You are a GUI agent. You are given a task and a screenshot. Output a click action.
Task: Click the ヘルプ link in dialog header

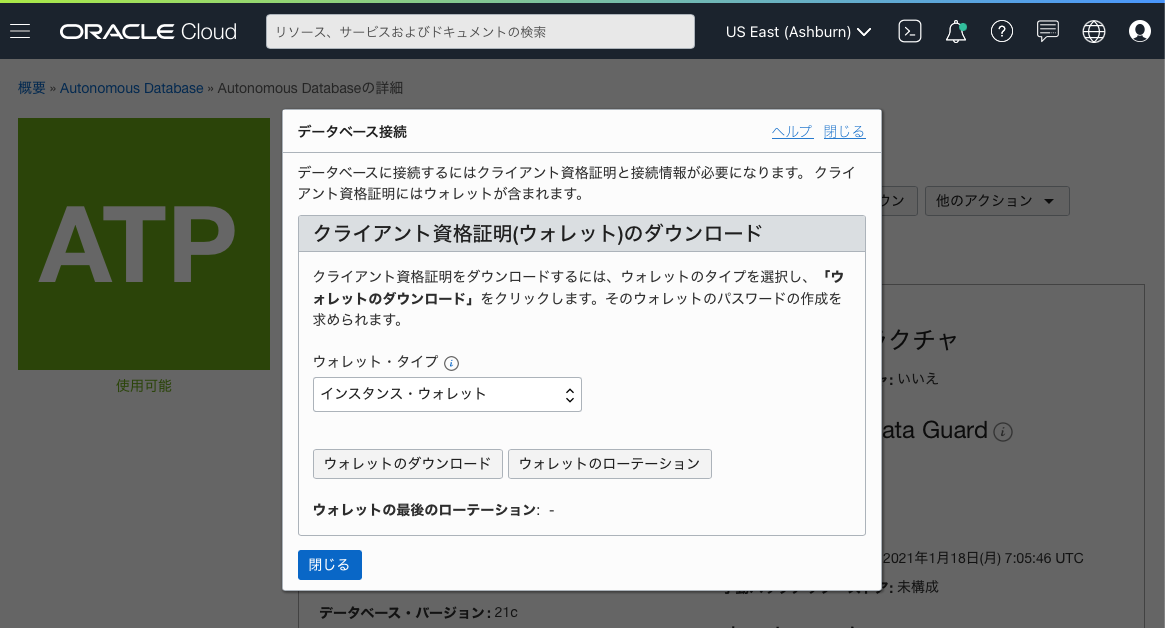[x=792, y=132]
